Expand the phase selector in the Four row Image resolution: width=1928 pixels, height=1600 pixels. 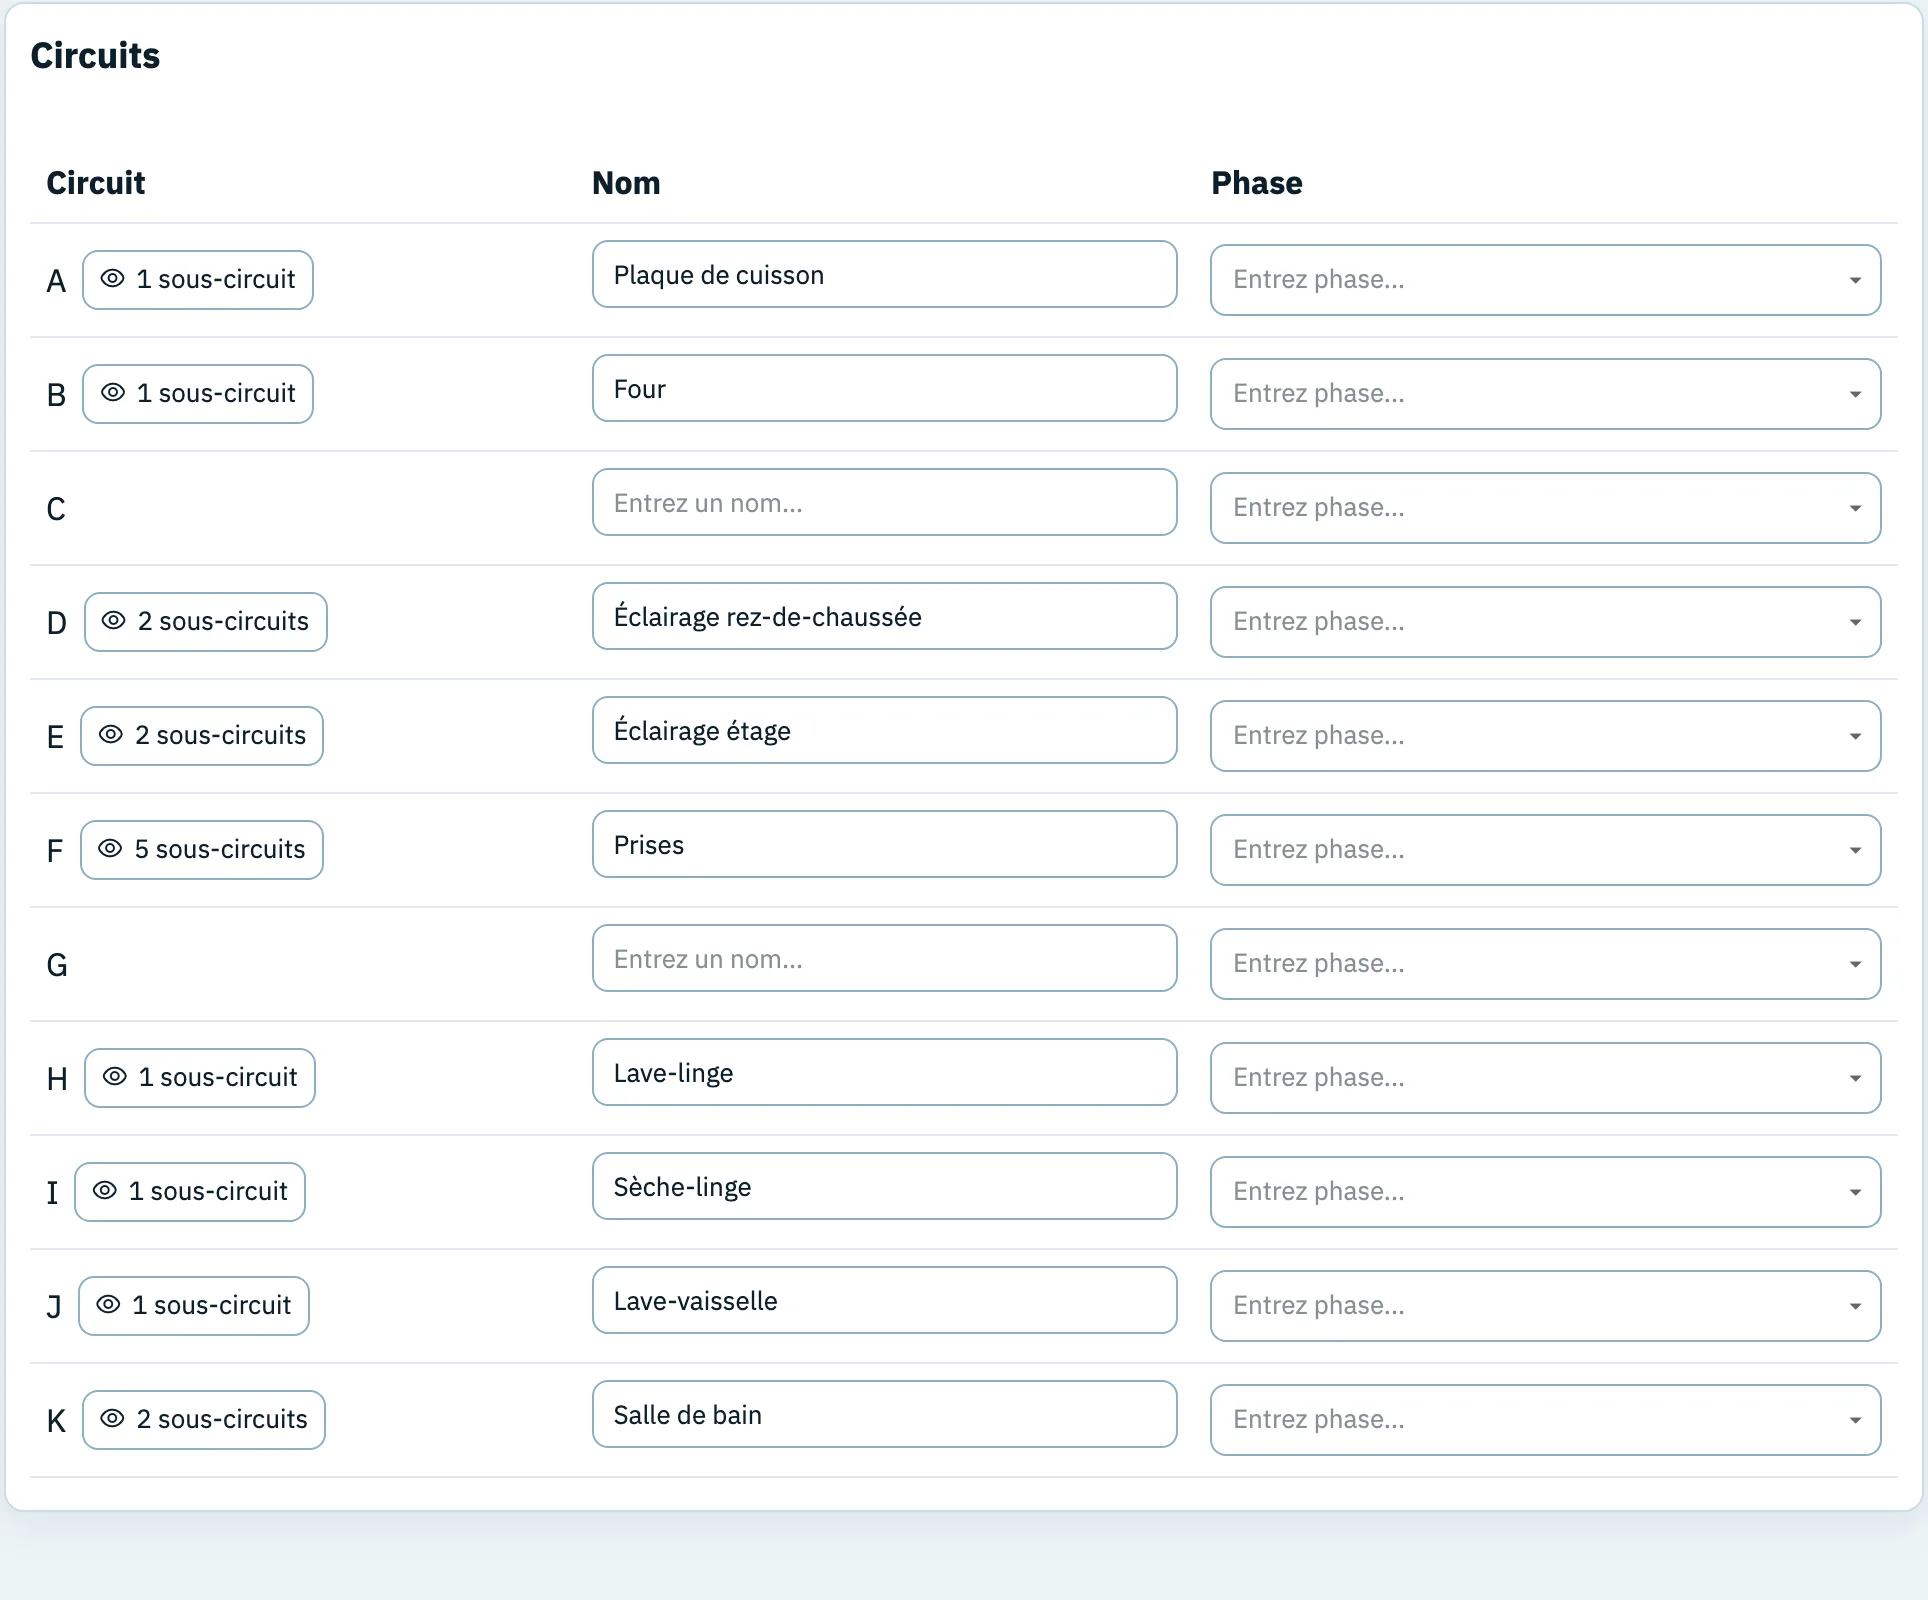[1545, 394]
